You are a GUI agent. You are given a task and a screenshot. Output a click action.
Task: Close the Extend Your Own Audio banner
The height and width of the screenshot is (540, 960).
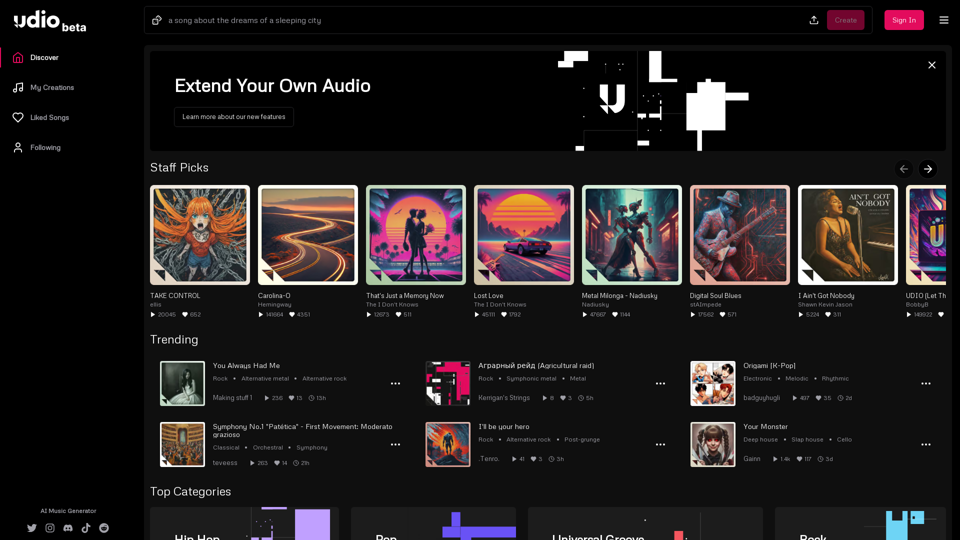(x=932, y=65)
